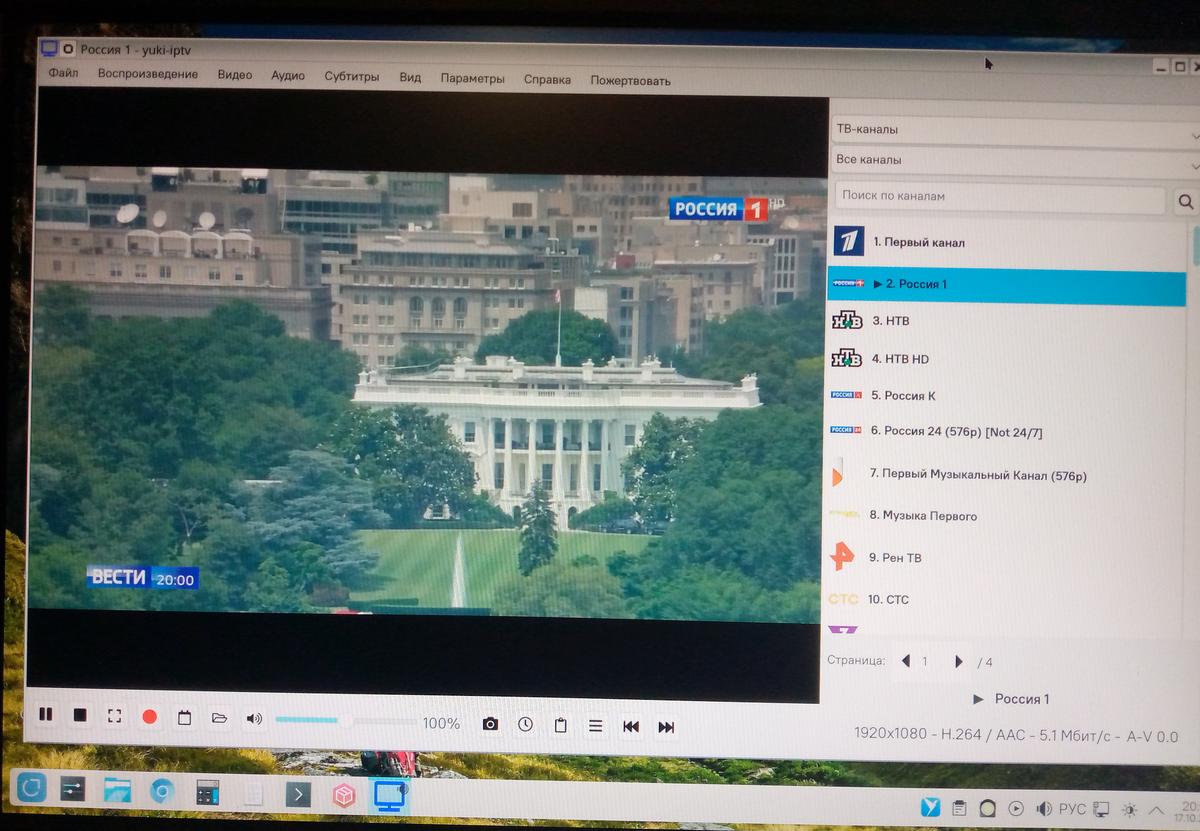Select channel 6. Россия 24 (576p)
Viewport: 1200px width, 831px height.
click(x=1007, y=432)
